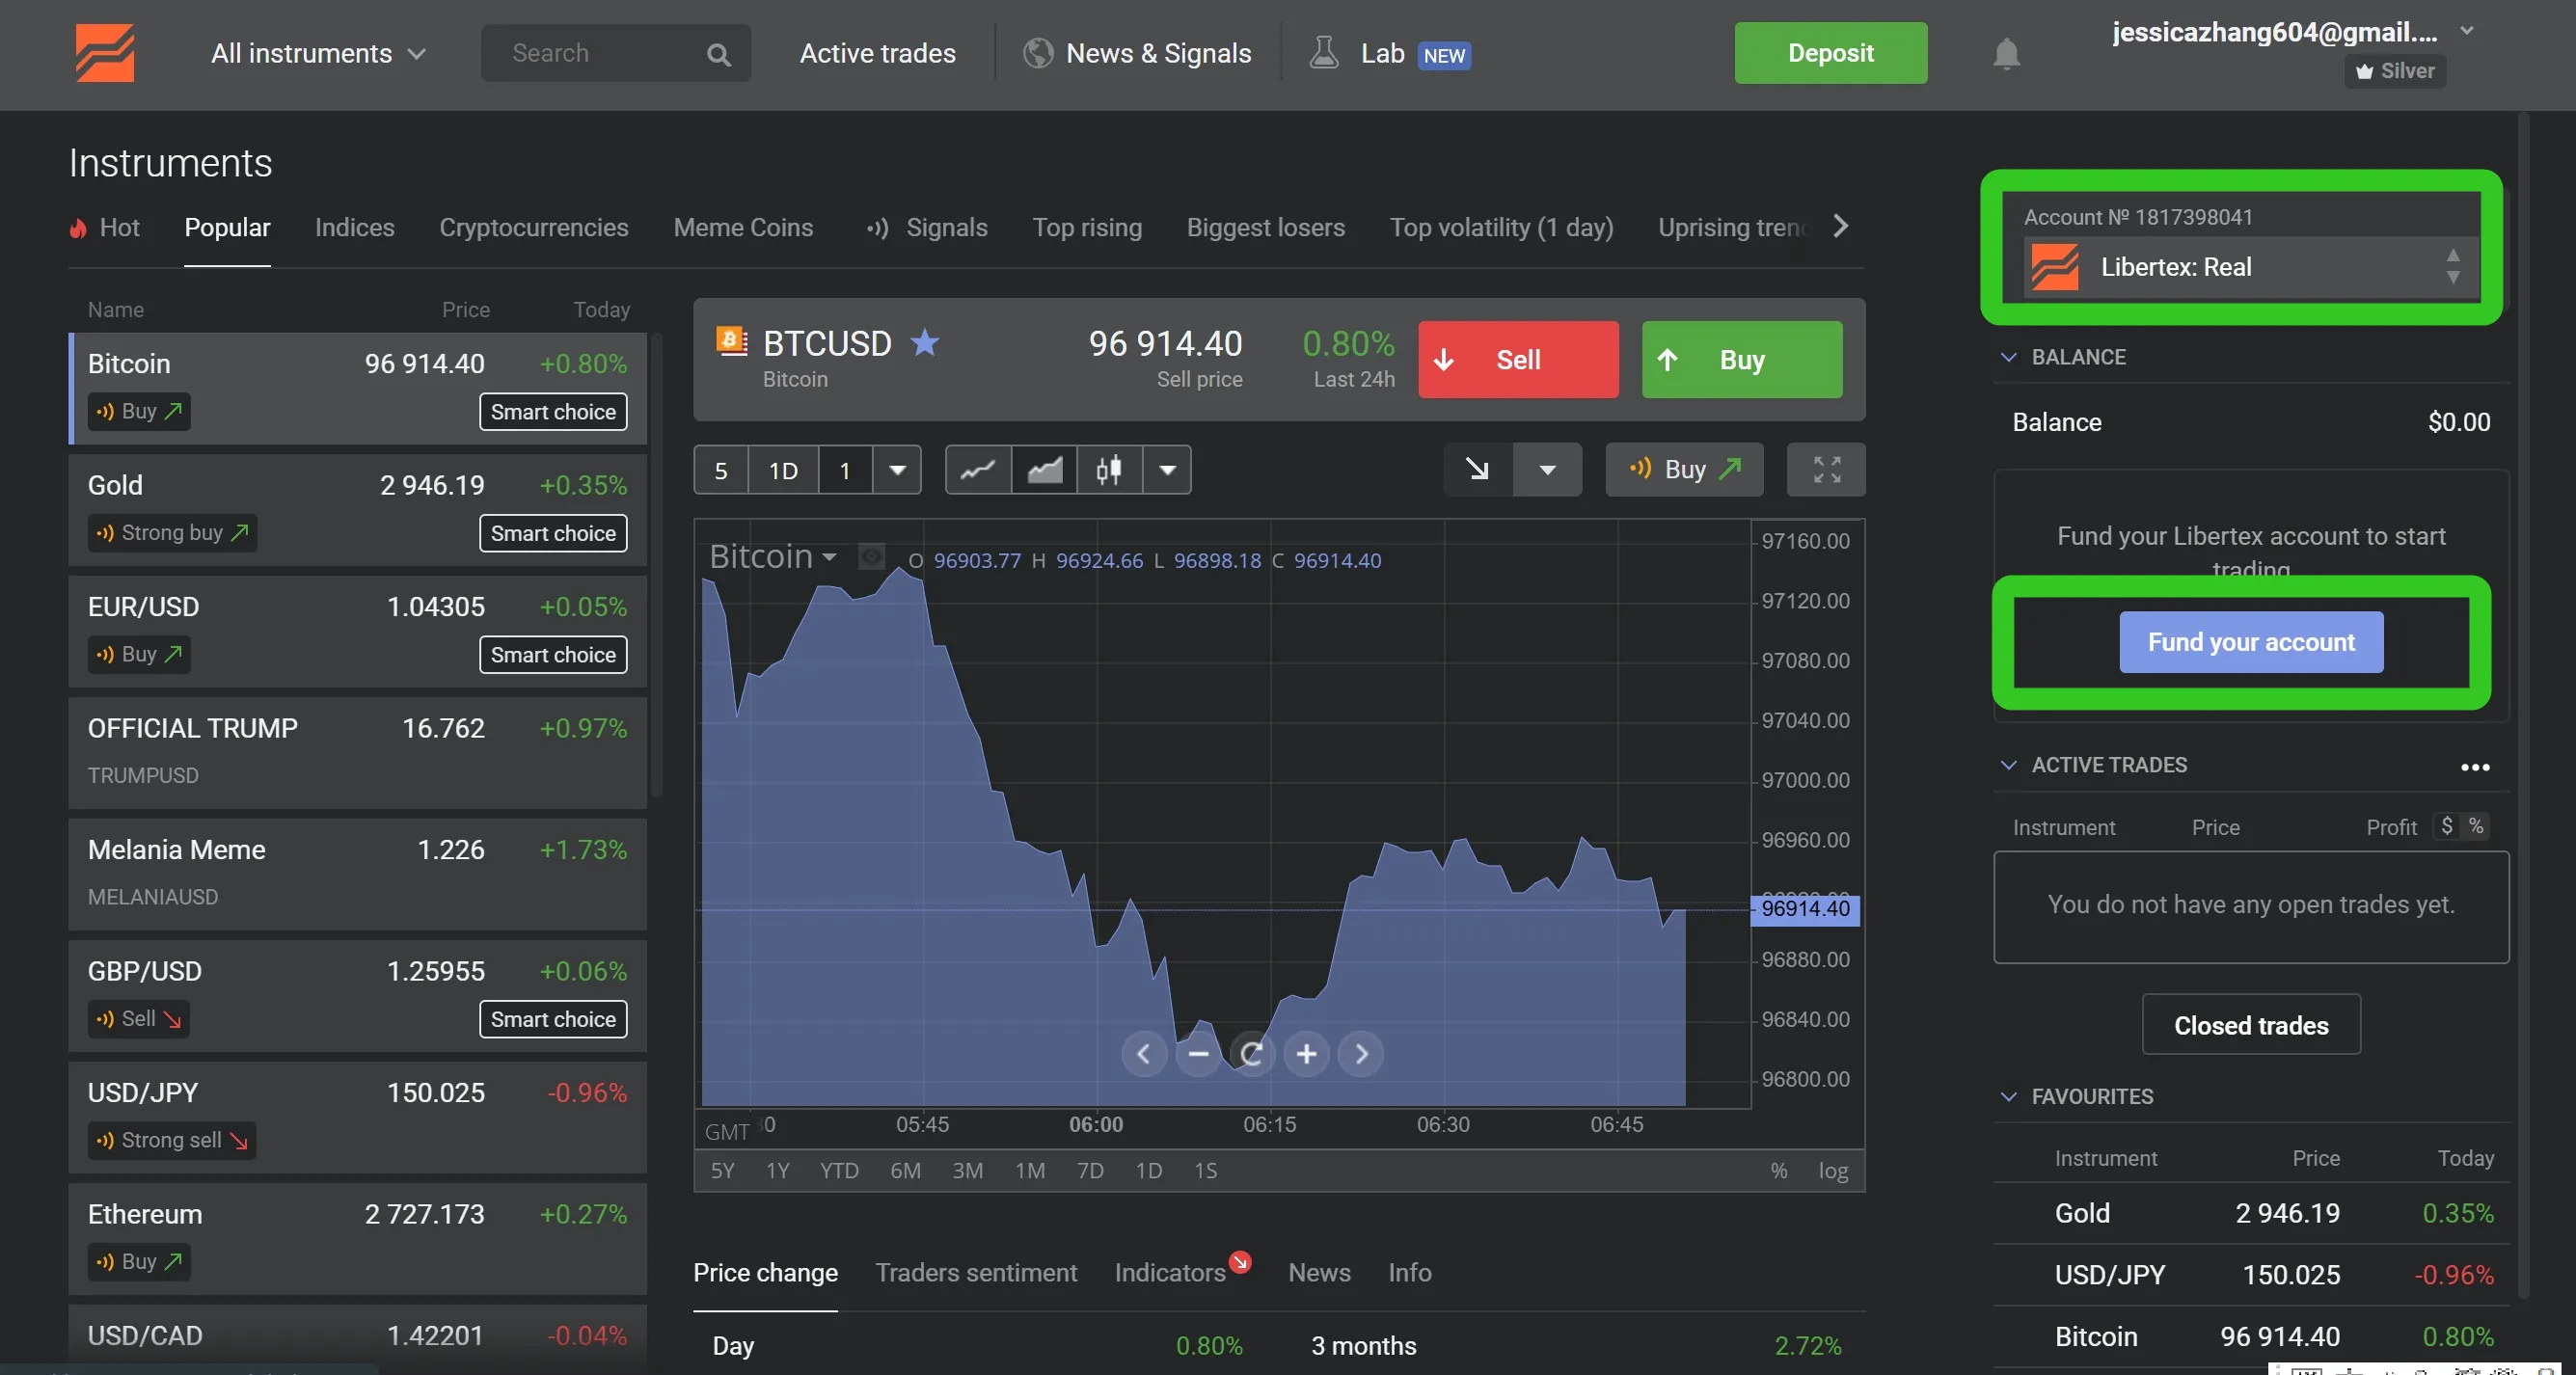Open All instruments dropdown
This screenshot has height=1375, width=2576.
tap(318, 53)
